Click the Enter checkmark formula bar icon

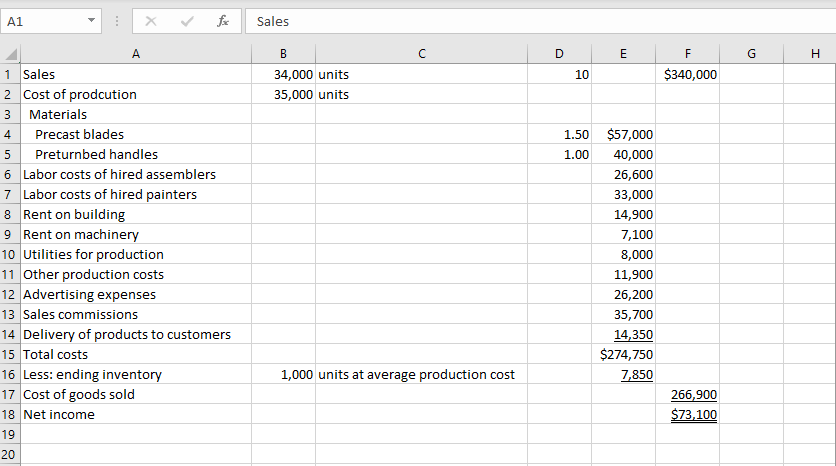click(x=187, y=21)
